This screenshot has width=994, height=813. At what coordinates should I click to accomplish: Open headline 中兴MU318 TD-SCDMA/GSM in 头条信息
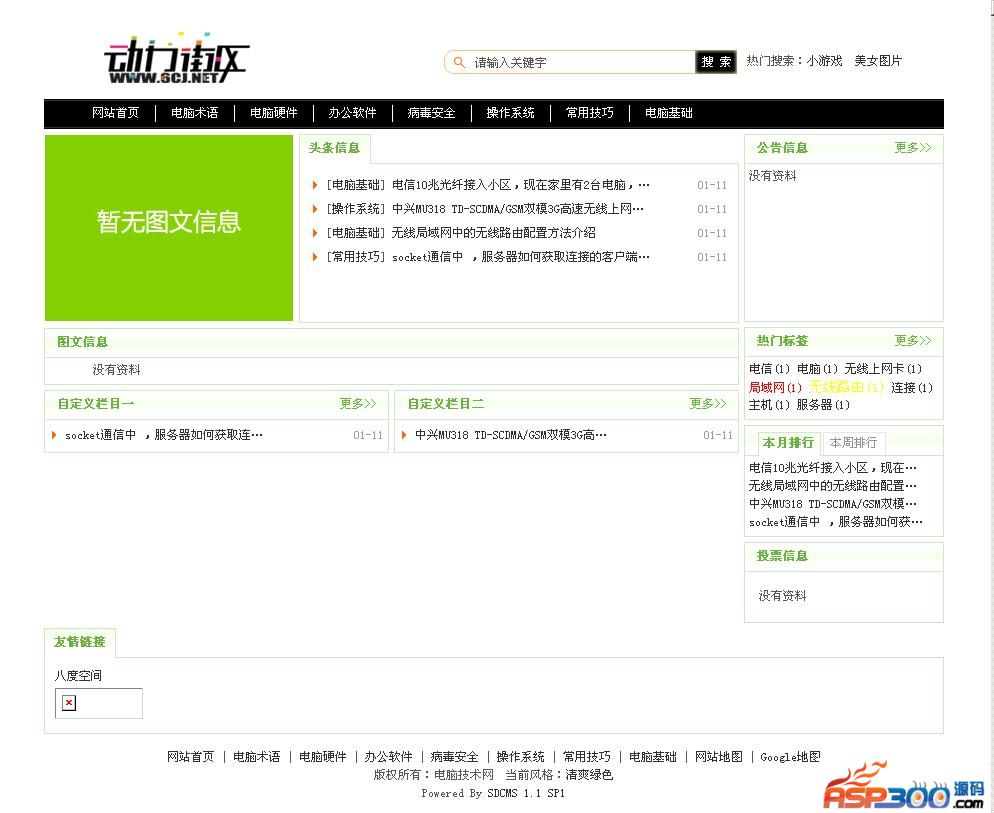click(518, 209)
